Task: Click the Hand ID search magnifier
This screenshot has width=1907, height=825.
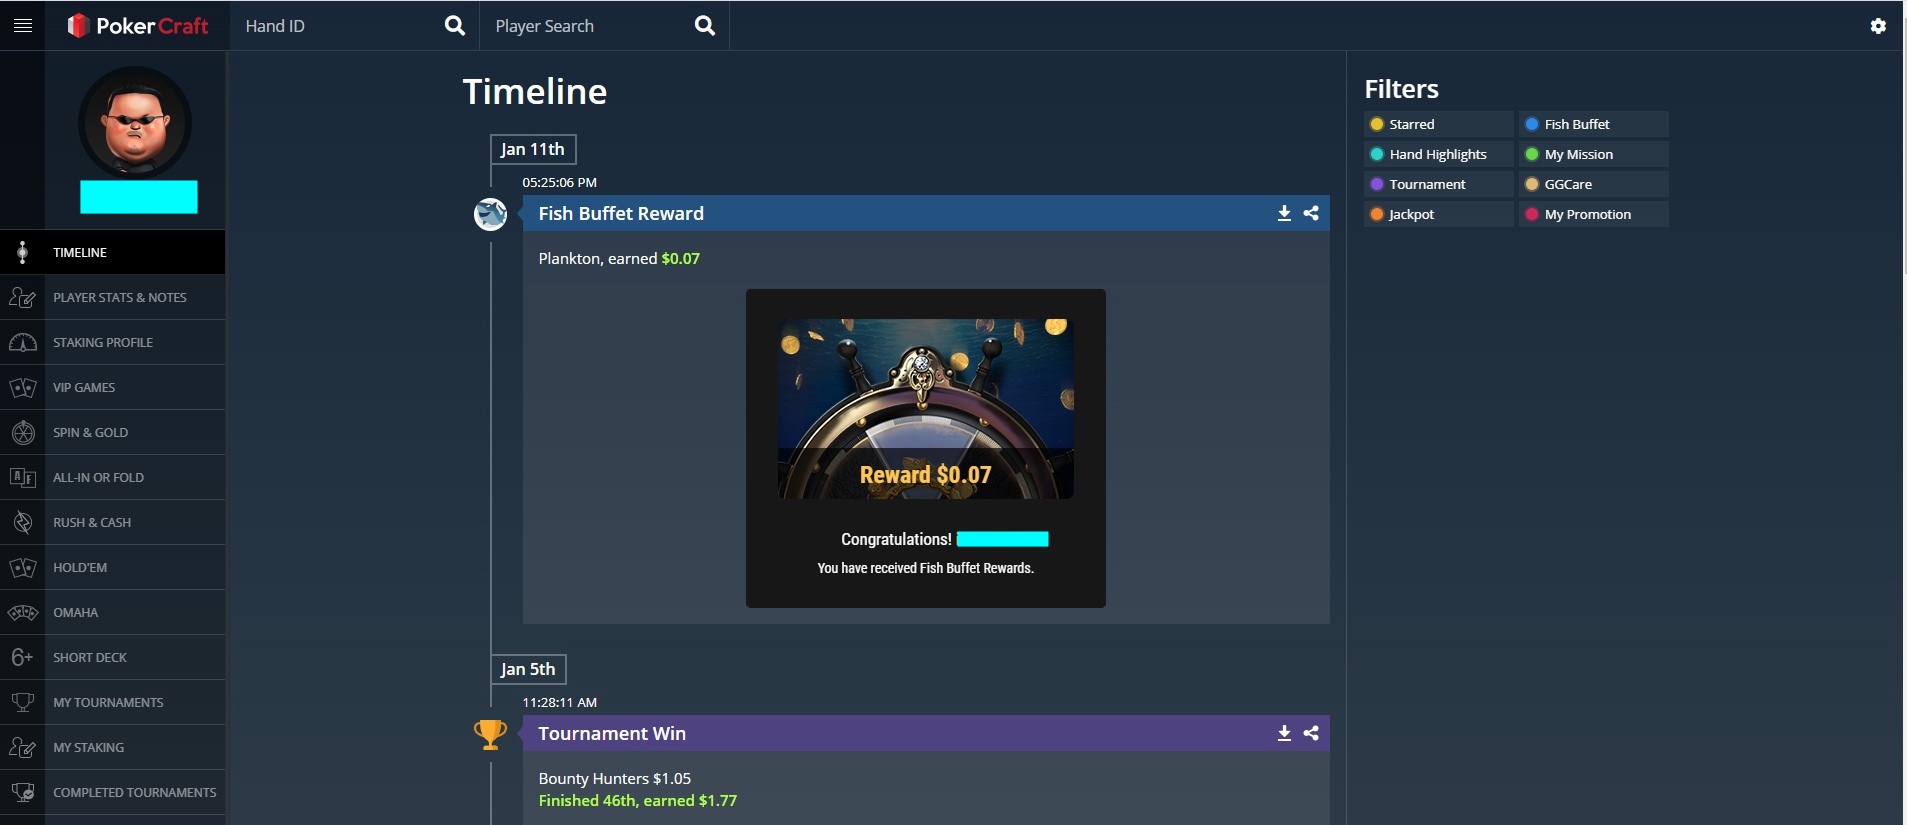Action: (455, 26)
